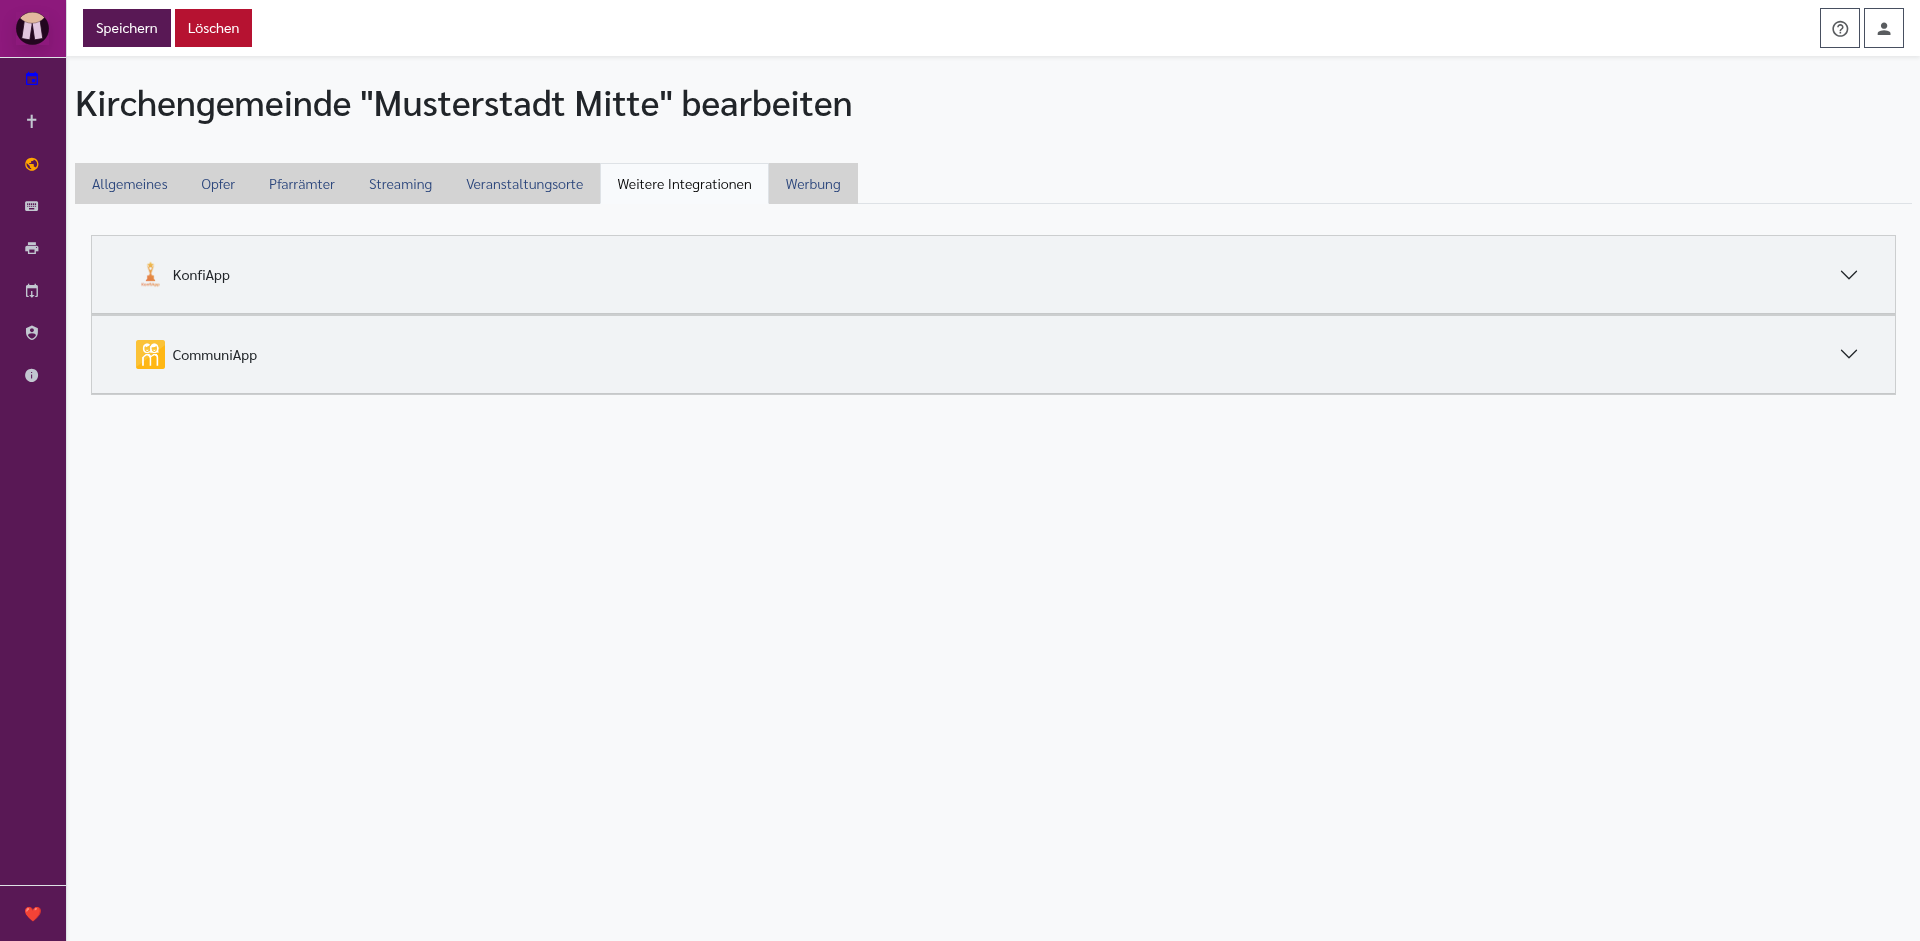The image size is (1920, 941).
Task: Click the Kirchengemeinde page heading
Action: point(464,104)
